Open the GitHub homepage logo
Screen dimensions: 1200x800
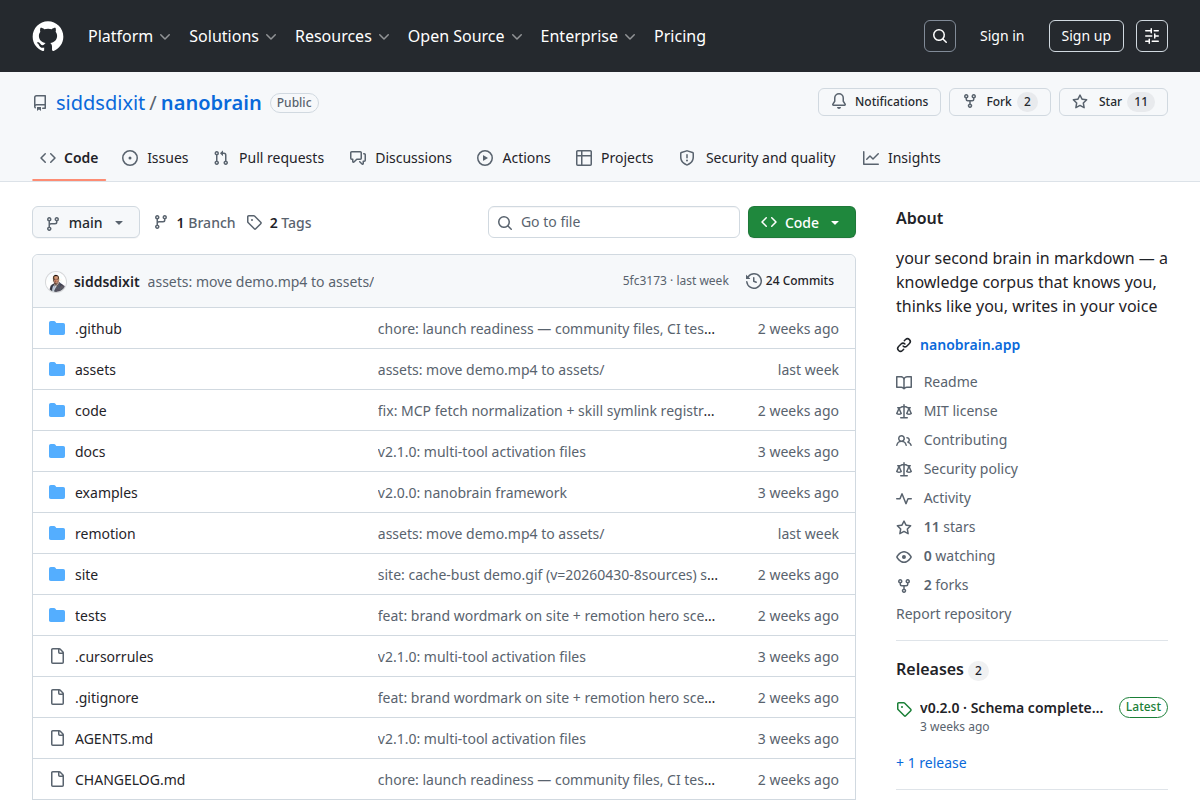coord(48,36)
